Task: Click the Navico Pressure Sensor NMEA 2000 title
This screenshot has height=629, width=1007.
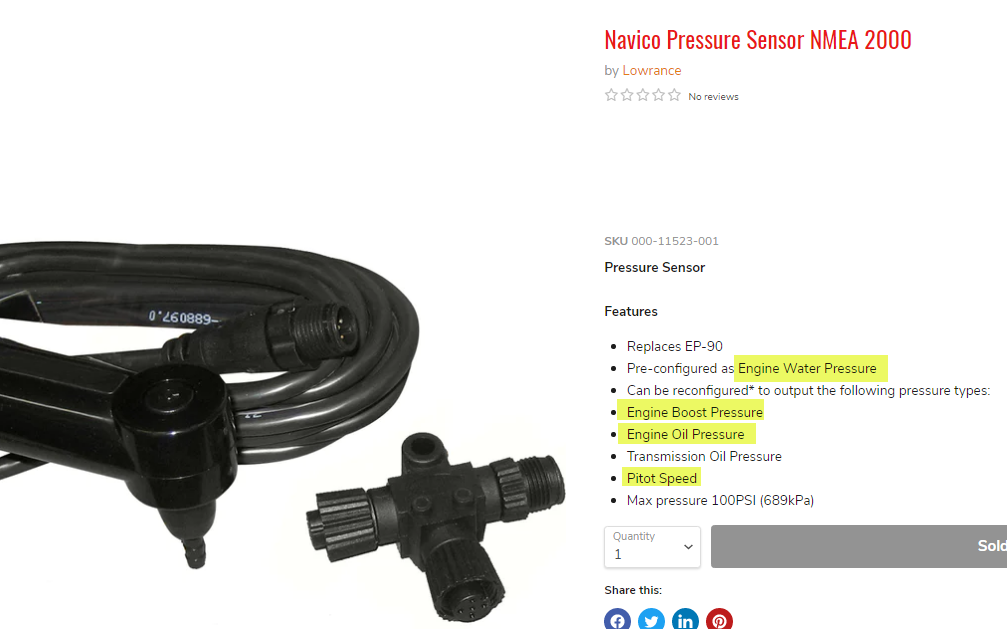Action: coord(758,40)
